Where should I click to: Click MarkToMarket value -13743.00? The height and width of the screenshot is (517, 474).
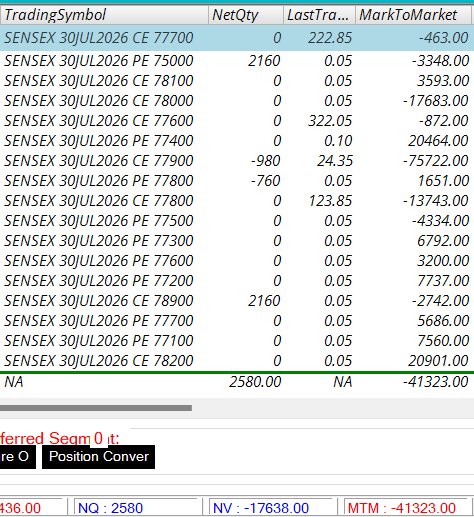(436, 201)
